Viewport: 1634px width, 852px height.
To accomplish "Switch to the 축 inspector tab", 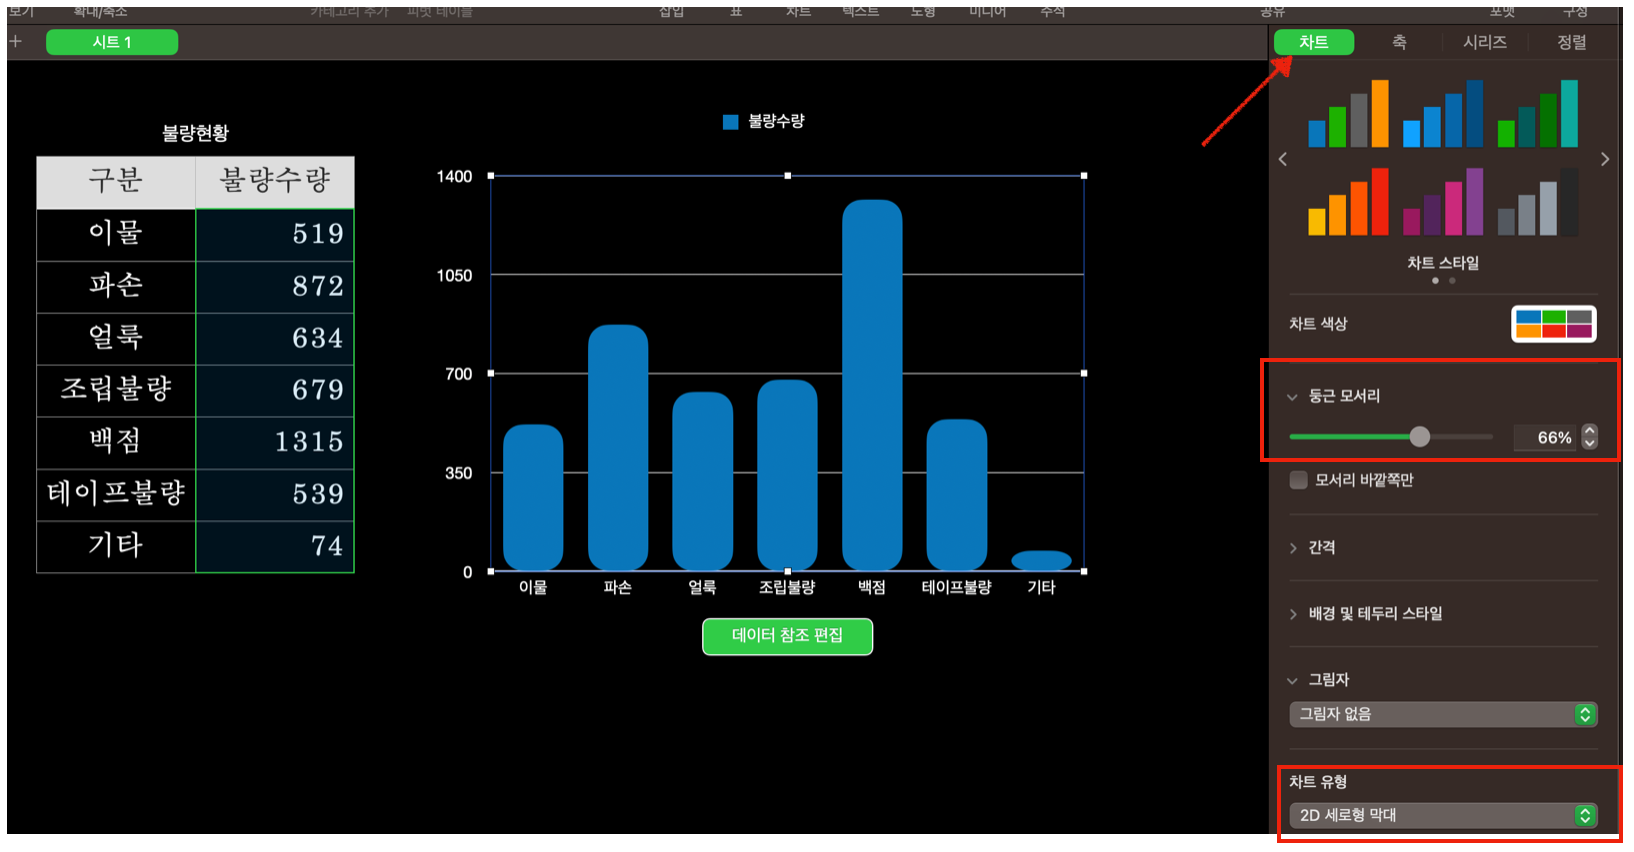I will tap(1399, 42).
